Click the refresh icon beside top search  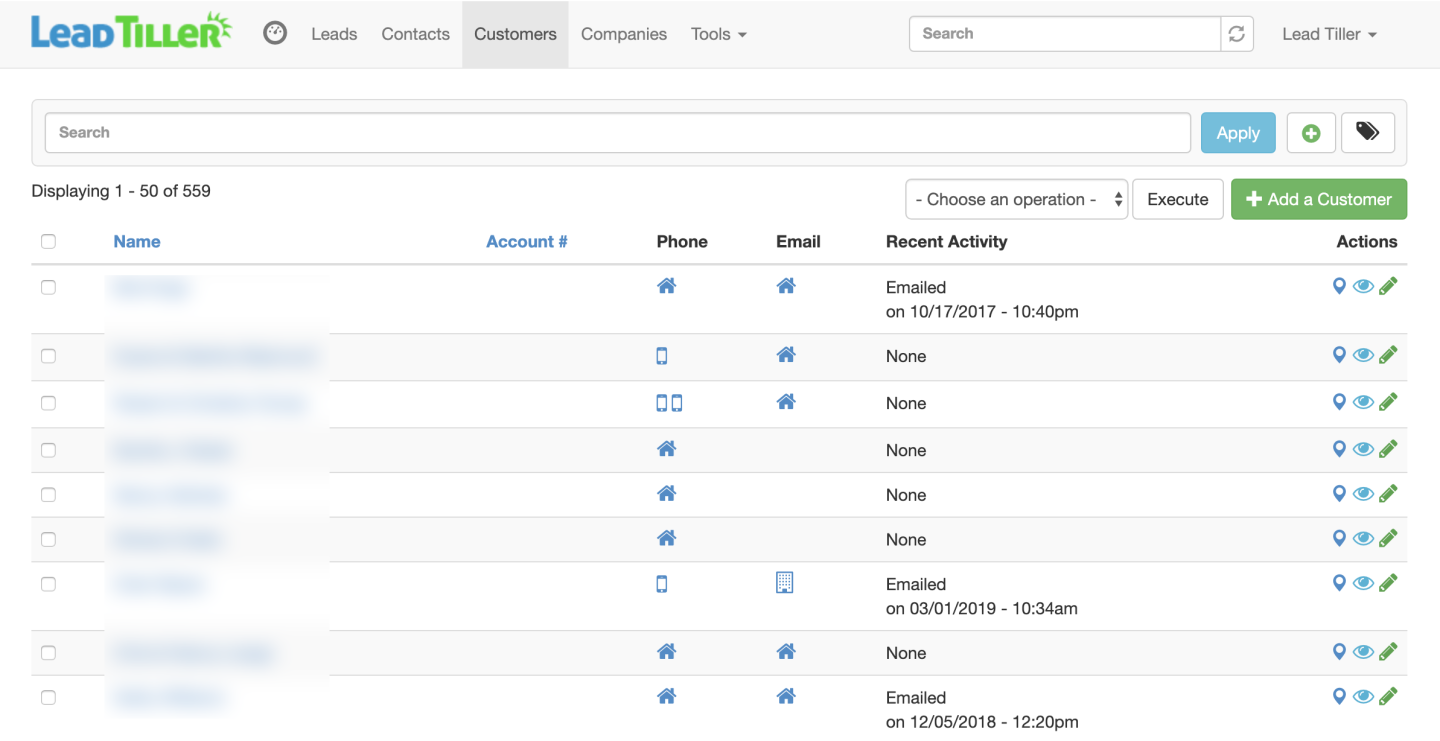click(x=1237, y=34)
